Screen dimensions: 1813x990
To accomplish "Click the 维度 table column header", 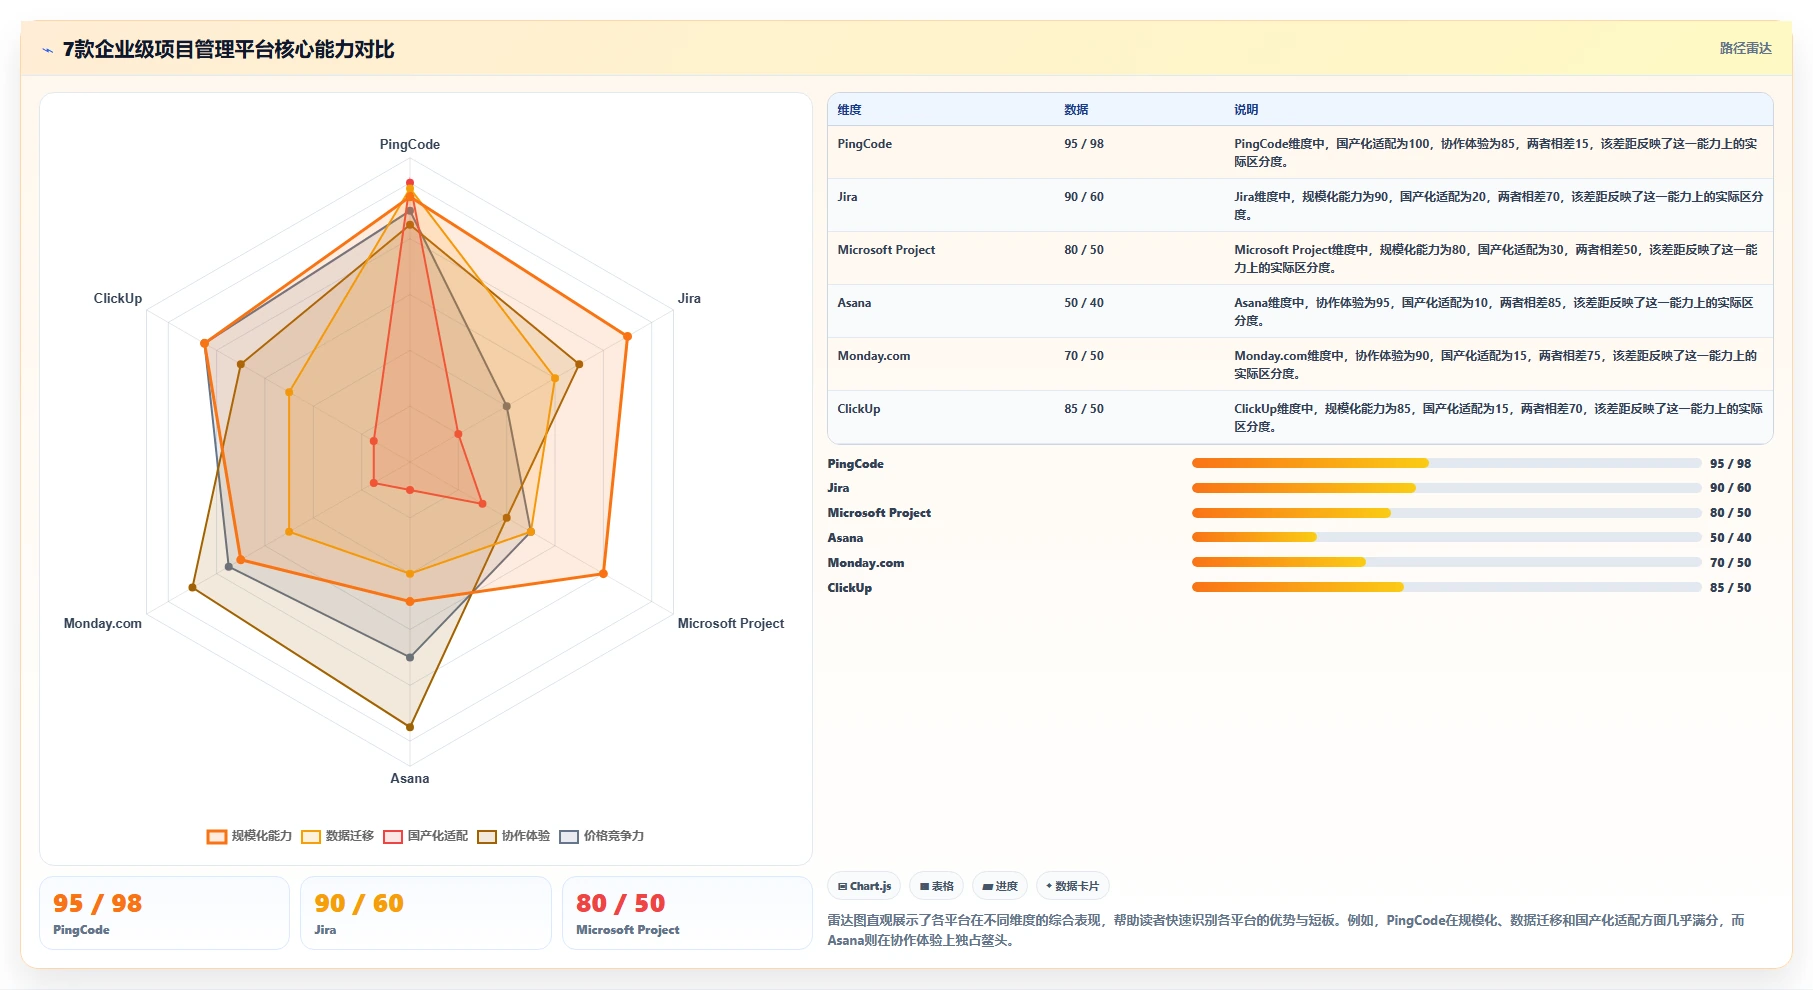I will point(849,110).
